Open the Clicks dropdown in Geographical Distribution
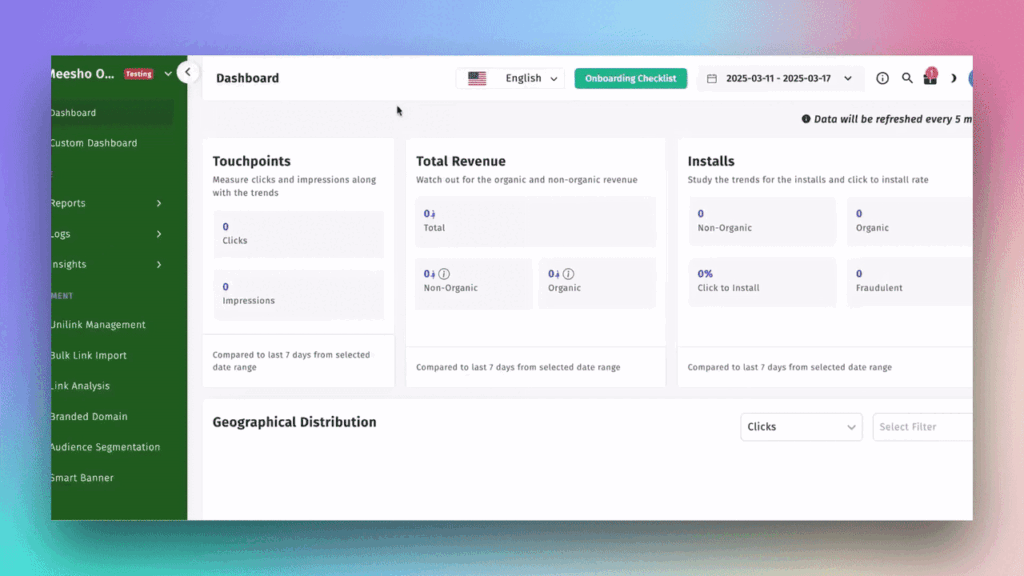 point(800,426)
